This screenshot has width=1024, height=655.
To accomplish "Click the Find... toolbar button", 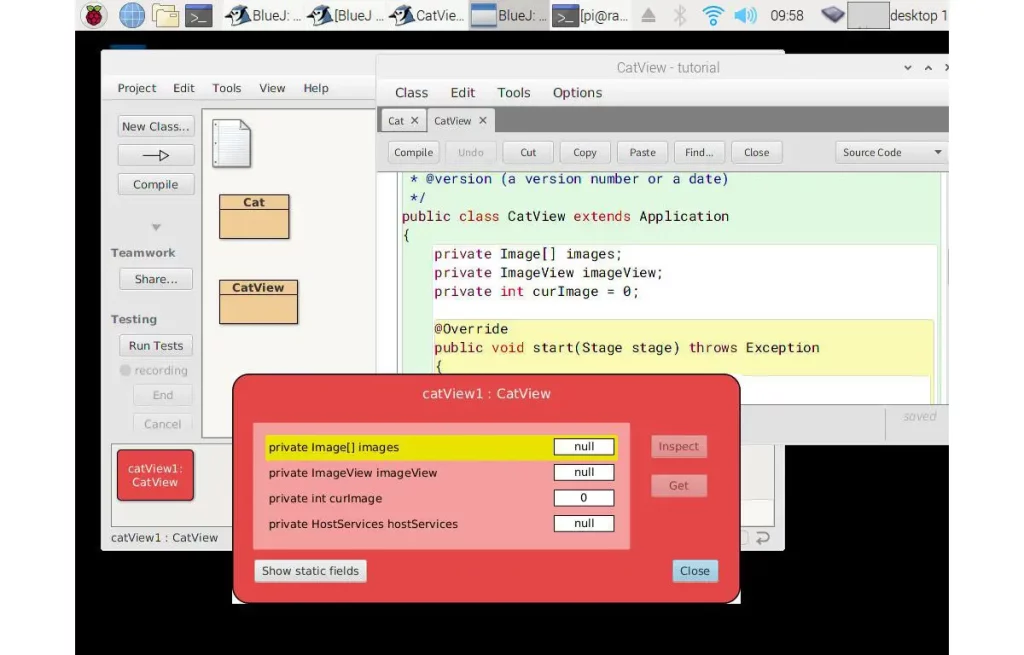I will point(699,152).
